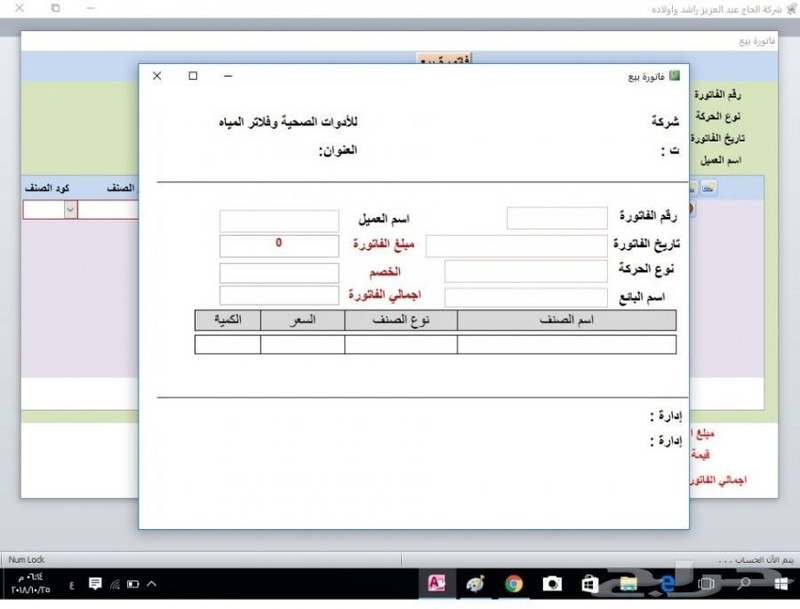This screenshot has height=609, width=800.
Task: Open Google Chrome in the taskbar
Action: click(x=514, y=583)
